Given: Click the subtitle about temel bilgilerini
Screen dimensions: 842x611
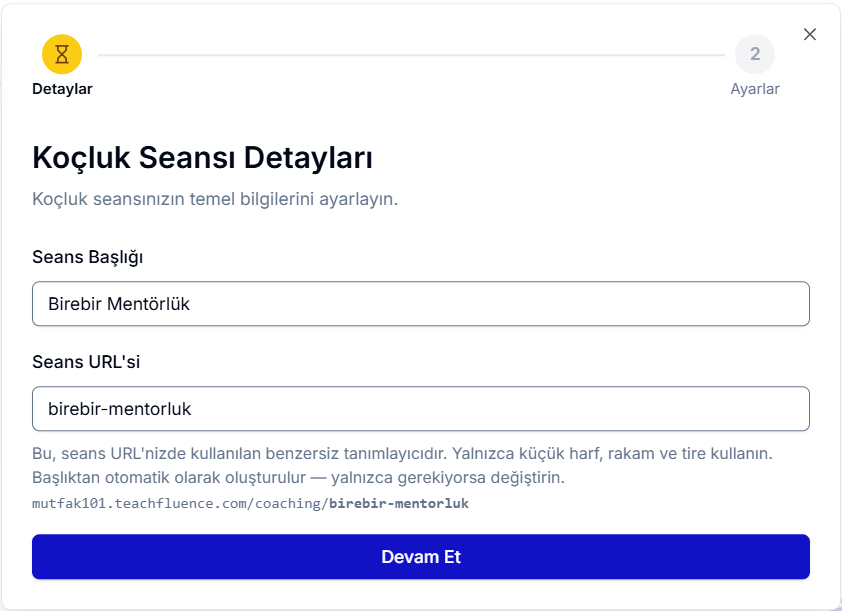Looking at the screenshot, I should click(x=215, y=199).
